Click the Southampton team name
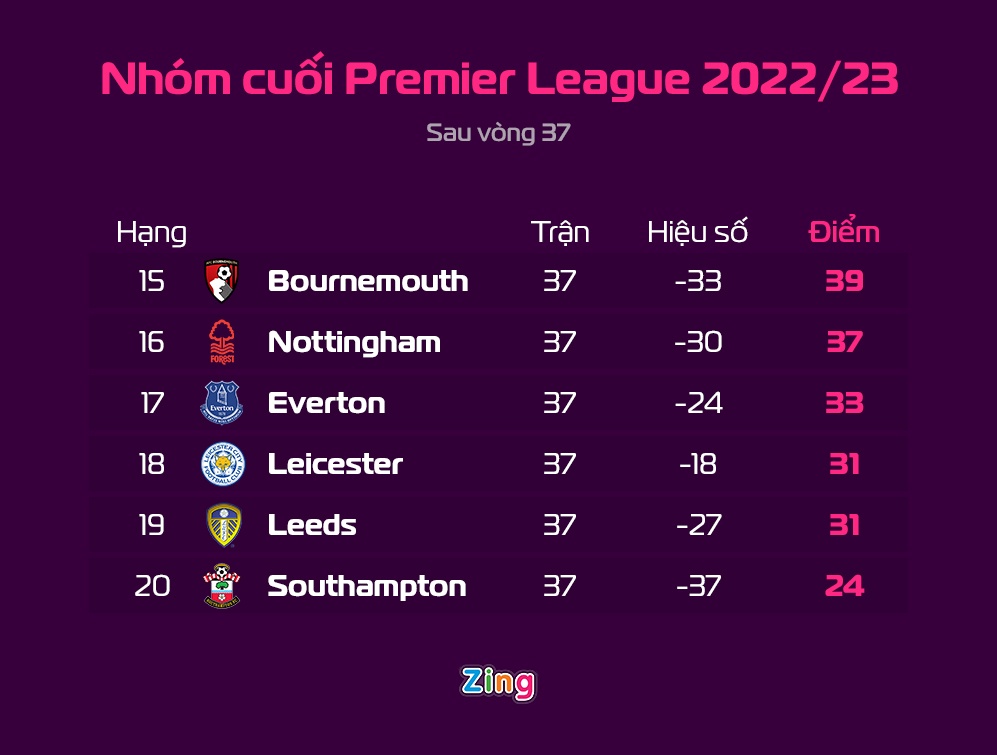The image size is (997, 755). coord(367,586)
